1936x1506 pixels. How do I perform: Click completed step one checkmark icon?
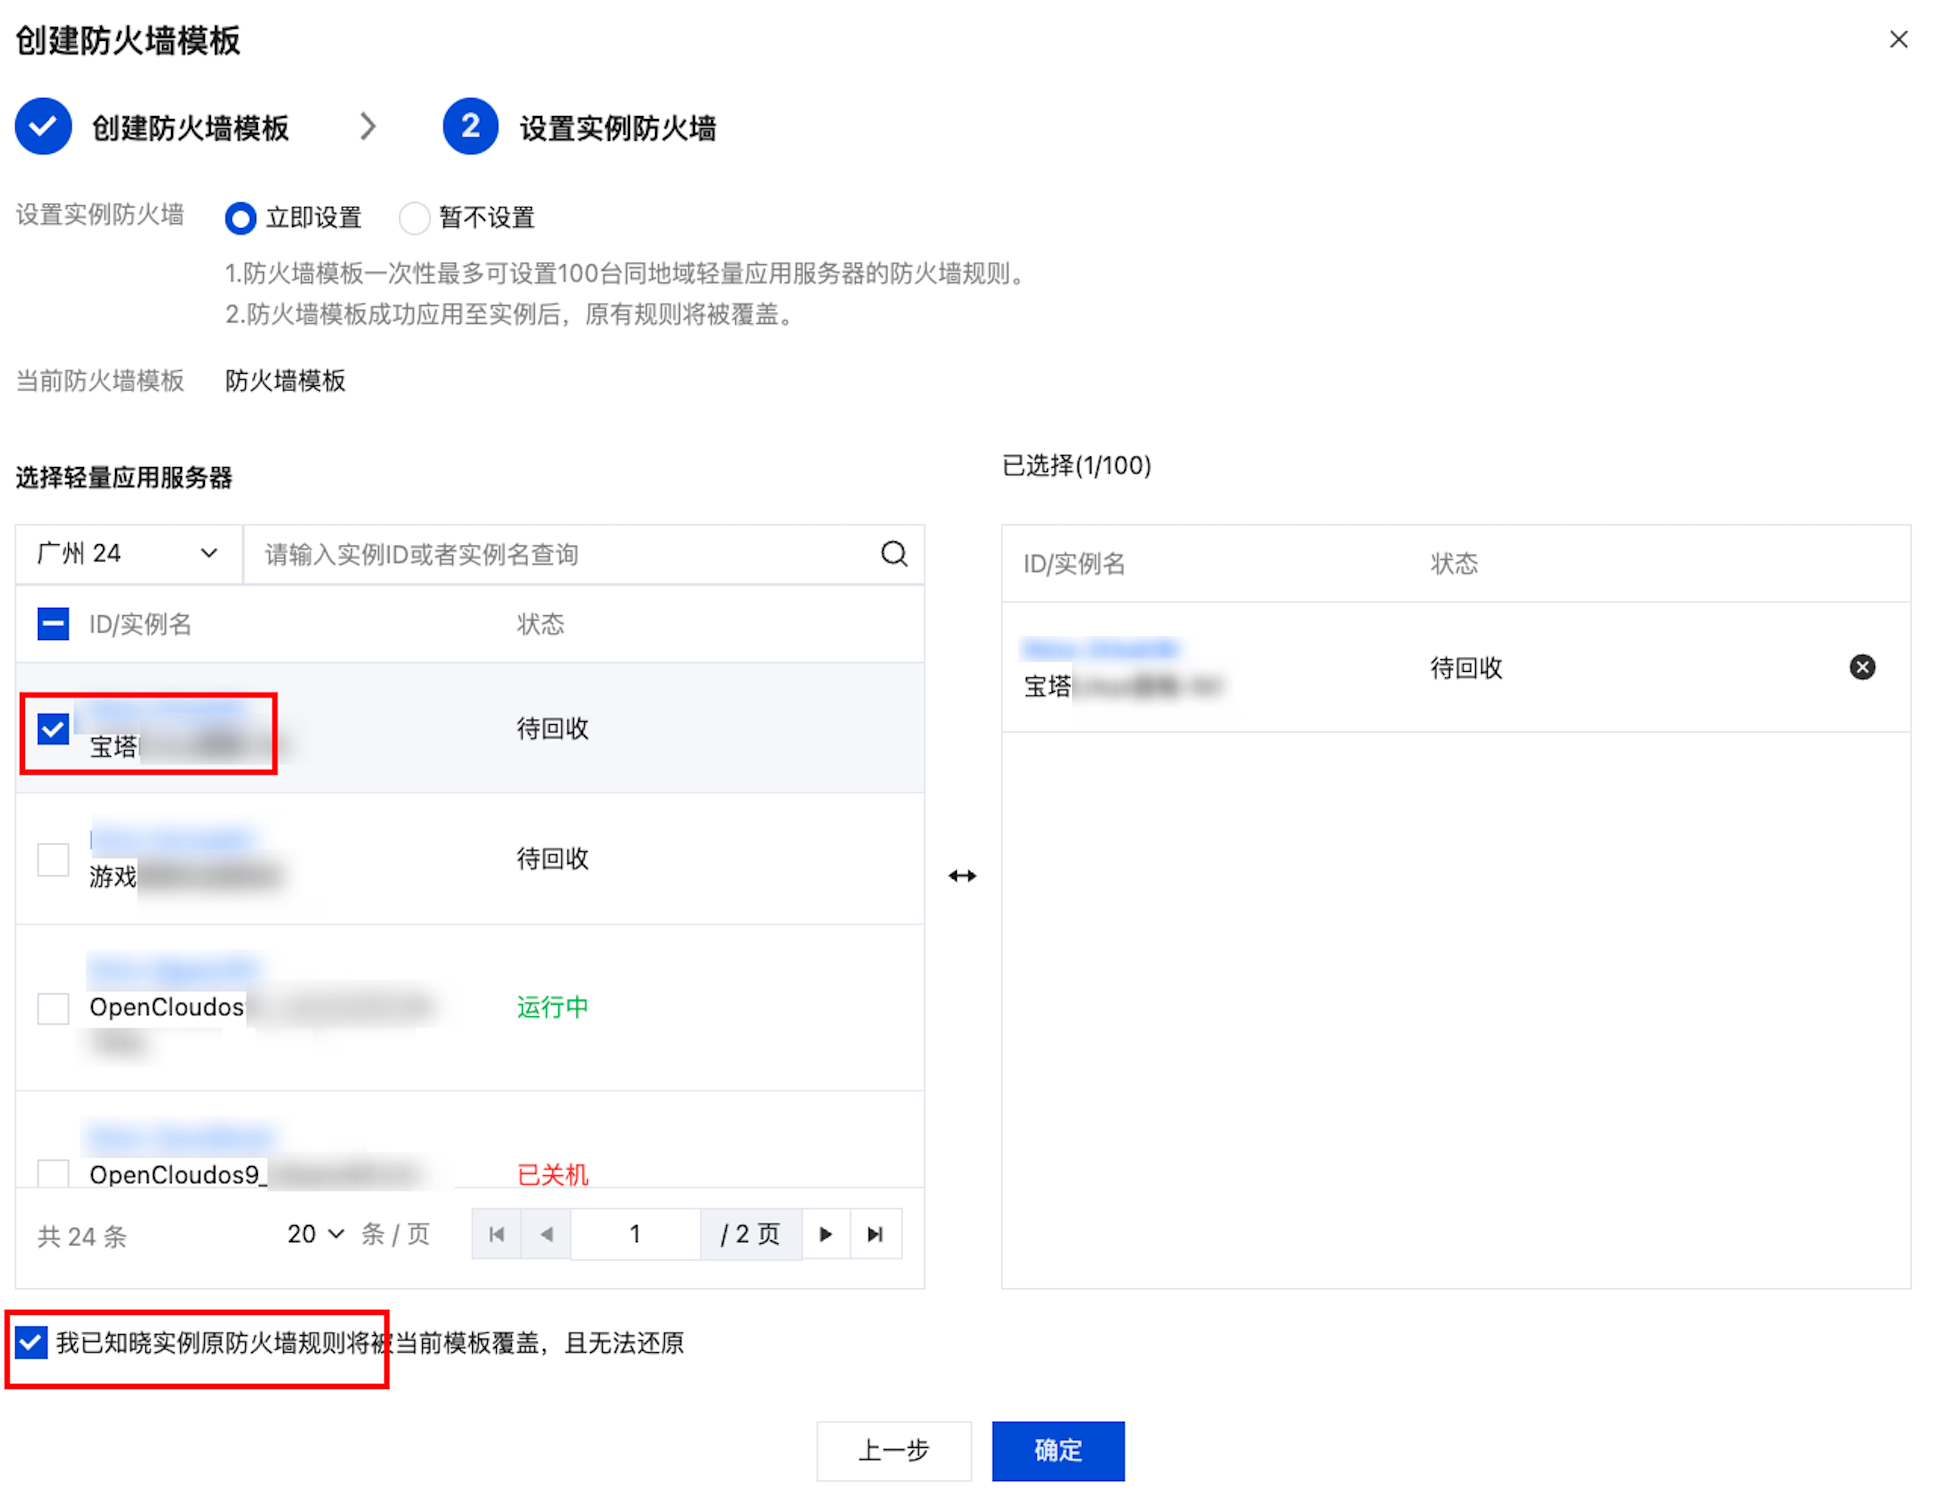43,127
